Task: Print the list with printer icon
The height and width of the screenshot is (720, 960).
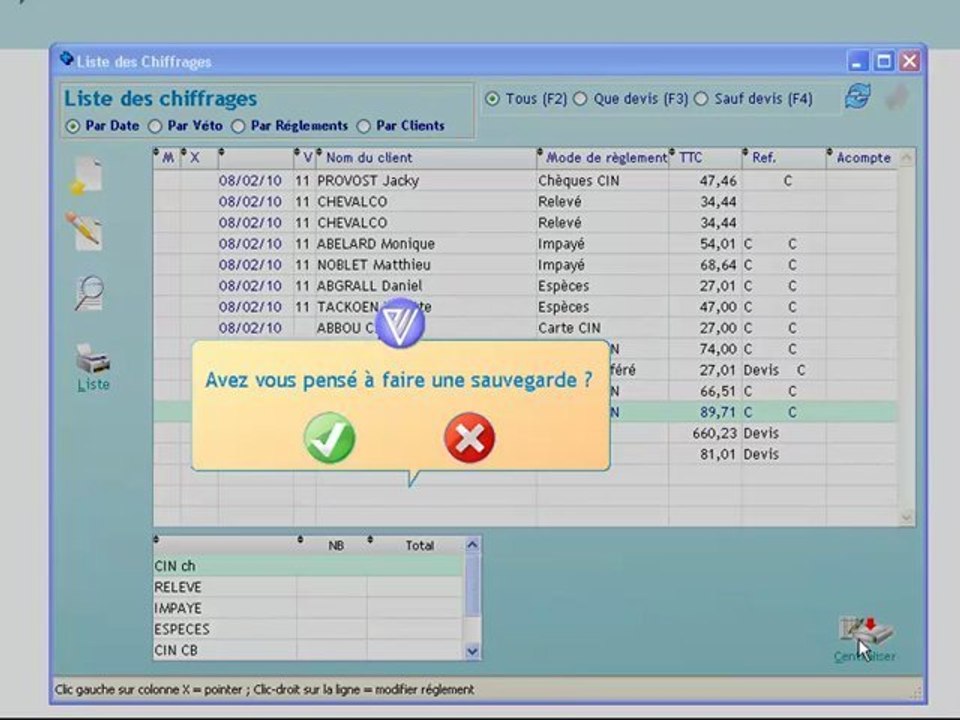Action: (93, 359)
